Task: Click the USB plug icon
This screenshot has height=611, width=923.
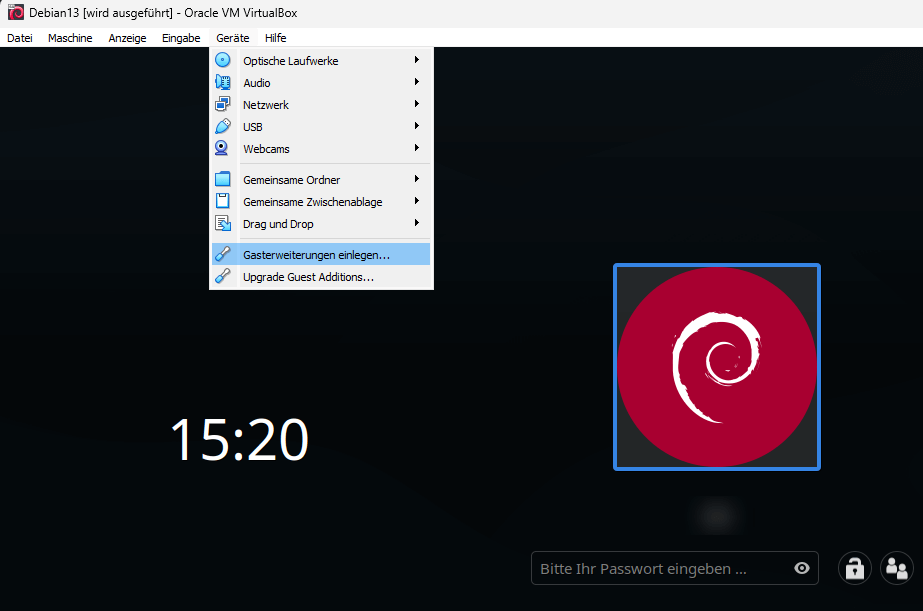Action: point(223,127)
